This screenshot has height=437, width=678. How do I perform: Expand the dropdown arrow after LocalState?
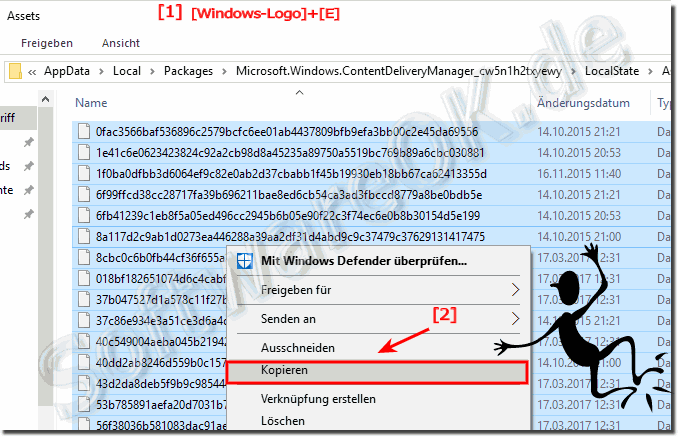650,71
